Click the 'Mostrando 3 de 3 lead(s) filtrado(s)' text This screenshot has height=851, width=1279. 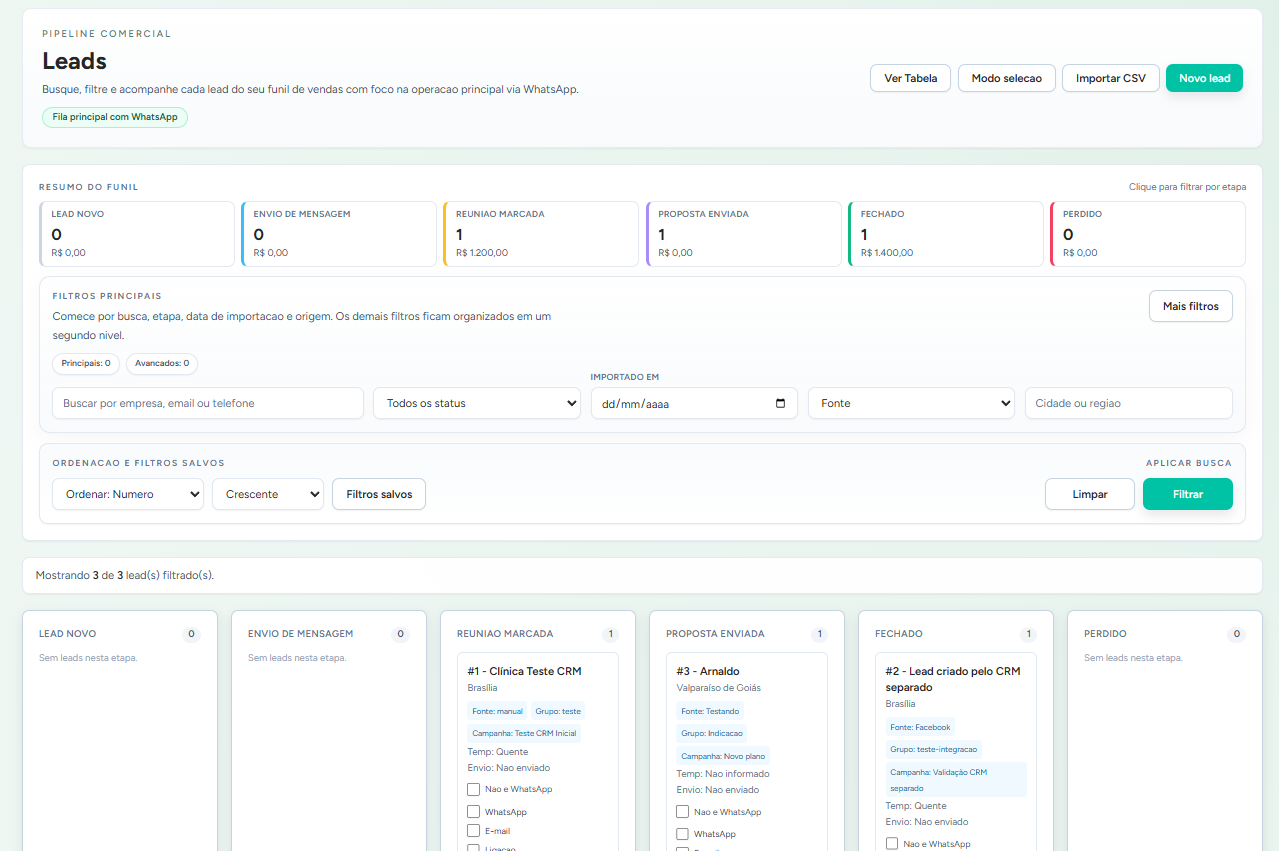click(x=125, y=575)
